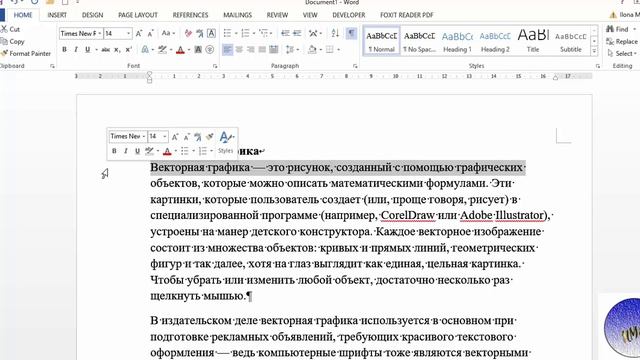Open ribbon font name dropdown
The height and width of the screenshot is (360, 640).
(100, 33)
